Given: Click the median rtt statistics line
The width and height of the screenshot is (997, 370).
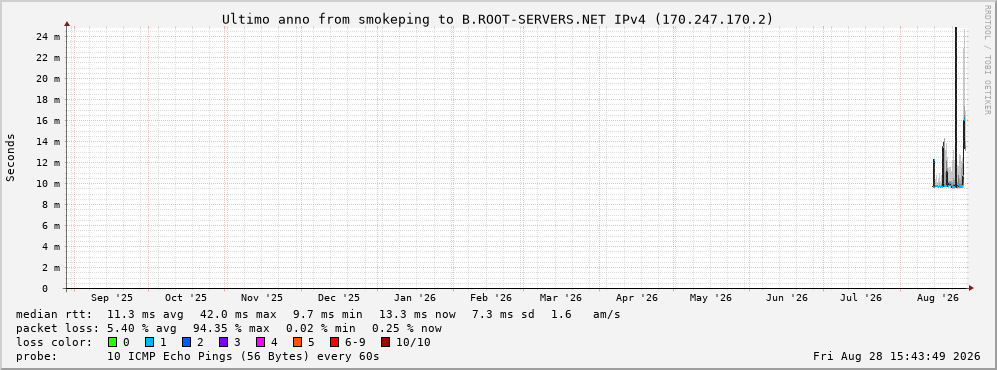Looking at the screenshot, I should [x=318, y=314].
